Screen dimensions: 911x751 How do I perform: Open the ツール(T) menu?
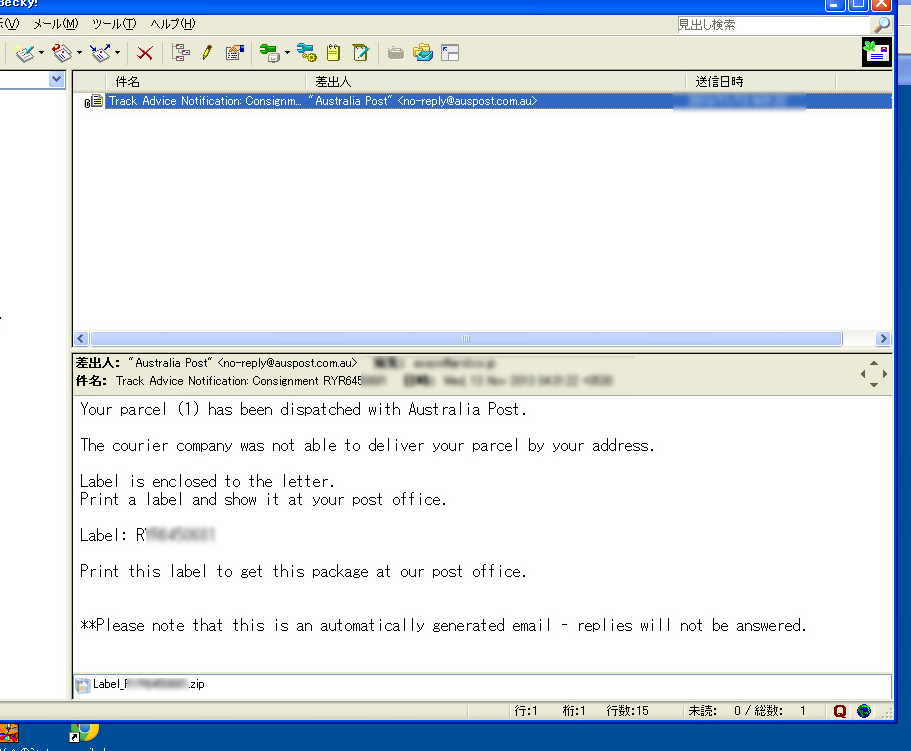point(114,24)
